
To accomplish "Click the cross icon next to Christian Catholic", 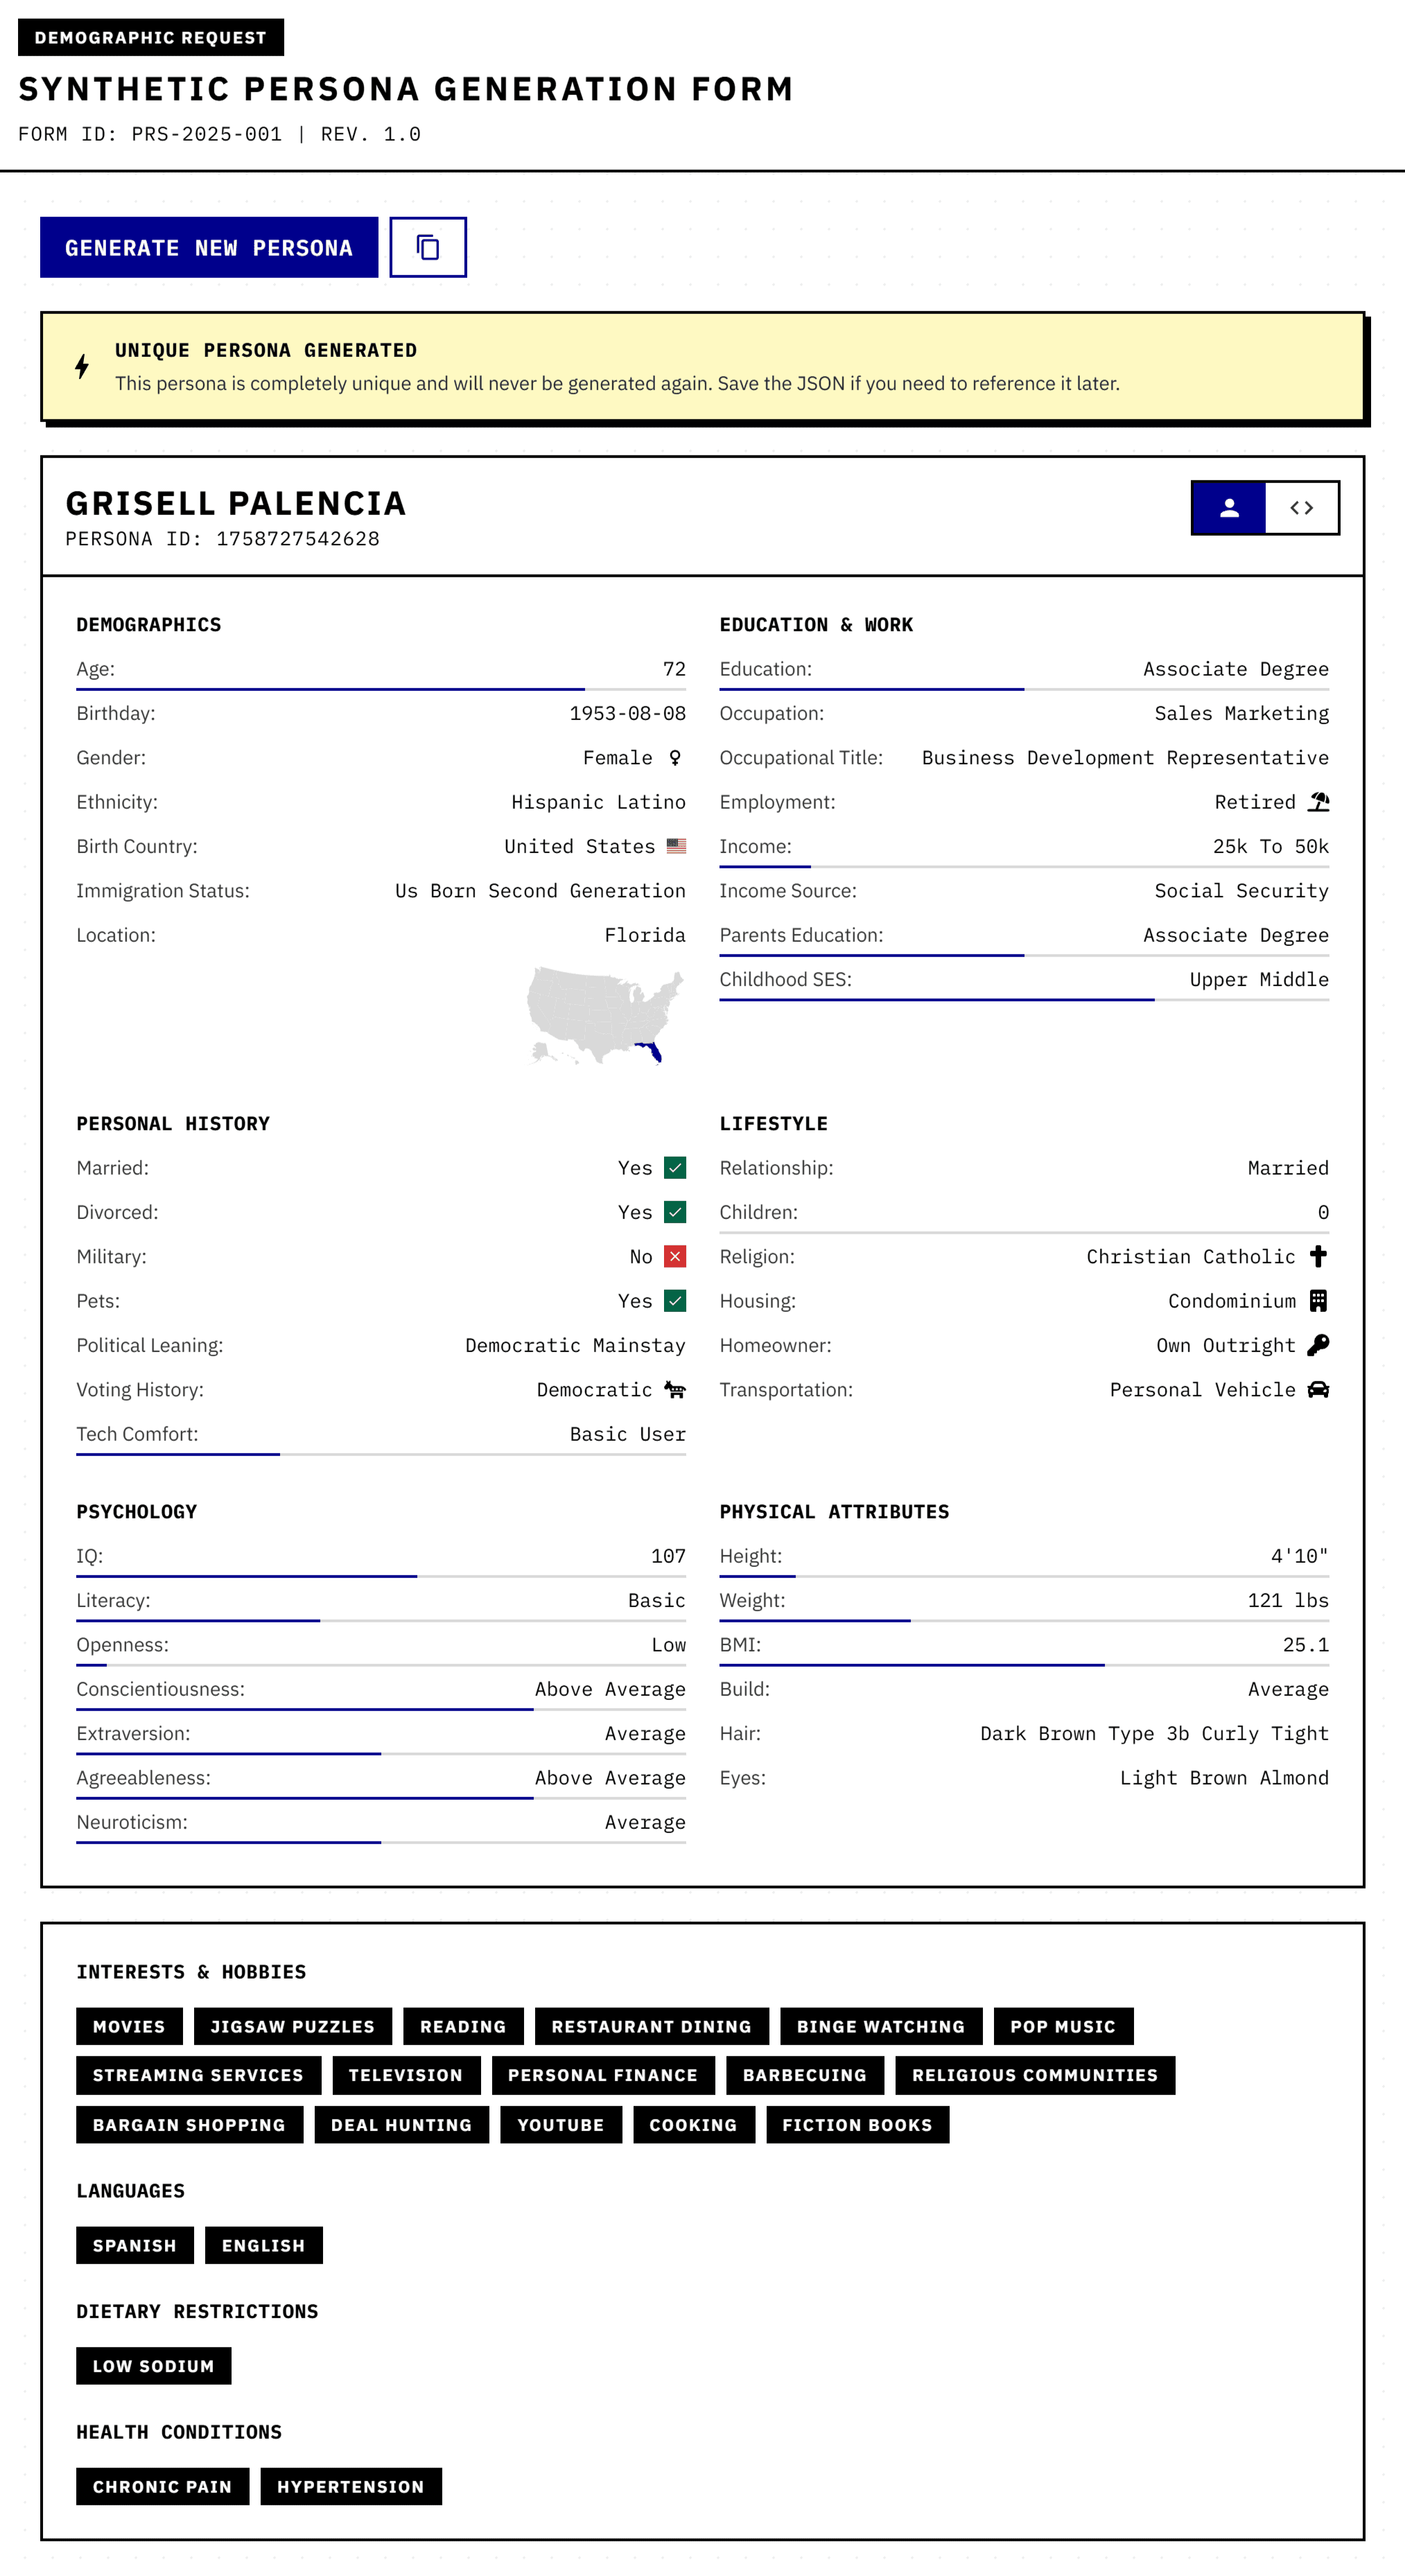I will 1319,1256.
